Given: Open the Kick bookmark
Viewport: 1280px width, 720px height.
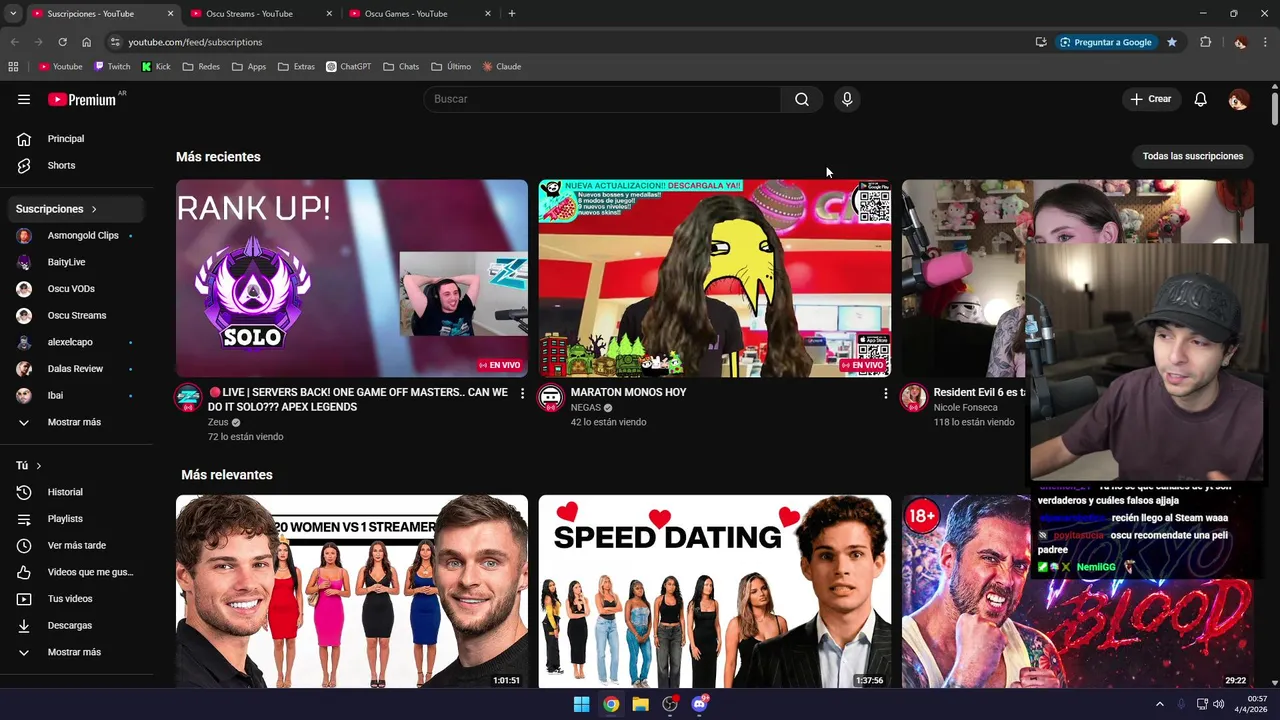Looking at the screenshot, I should pyautogui.click(x=156, y=67).
